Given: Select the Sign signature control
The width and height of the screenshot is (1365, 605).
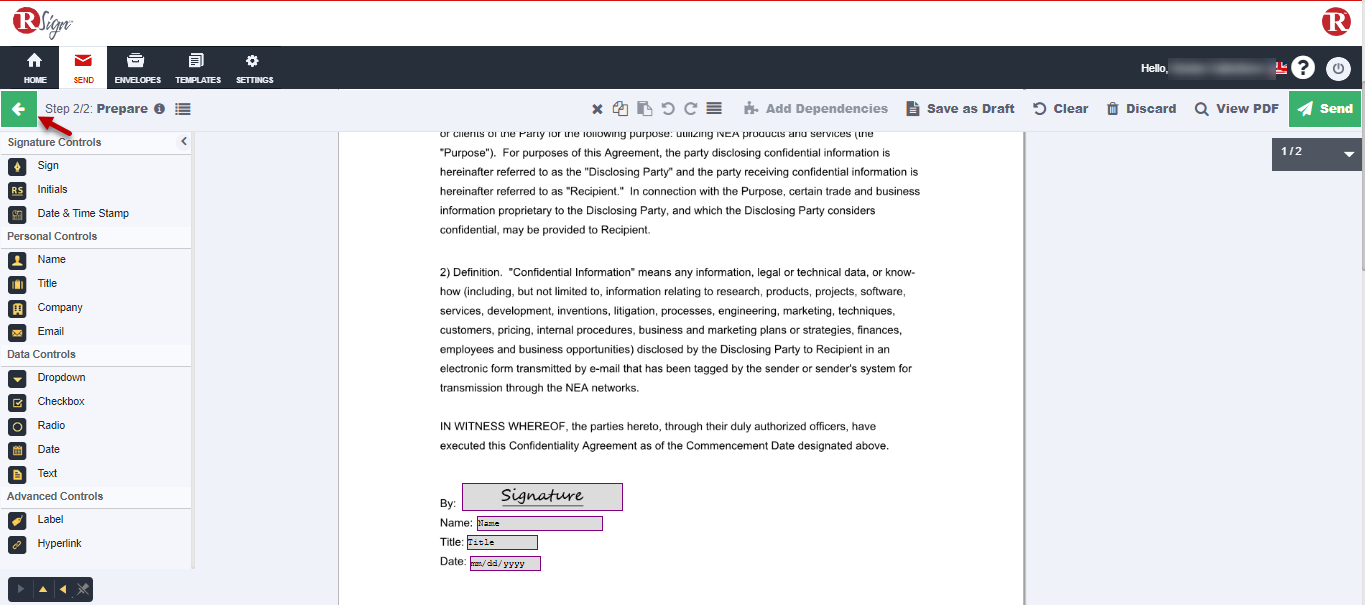Looking at the screenshot, I should pos(47,166).
